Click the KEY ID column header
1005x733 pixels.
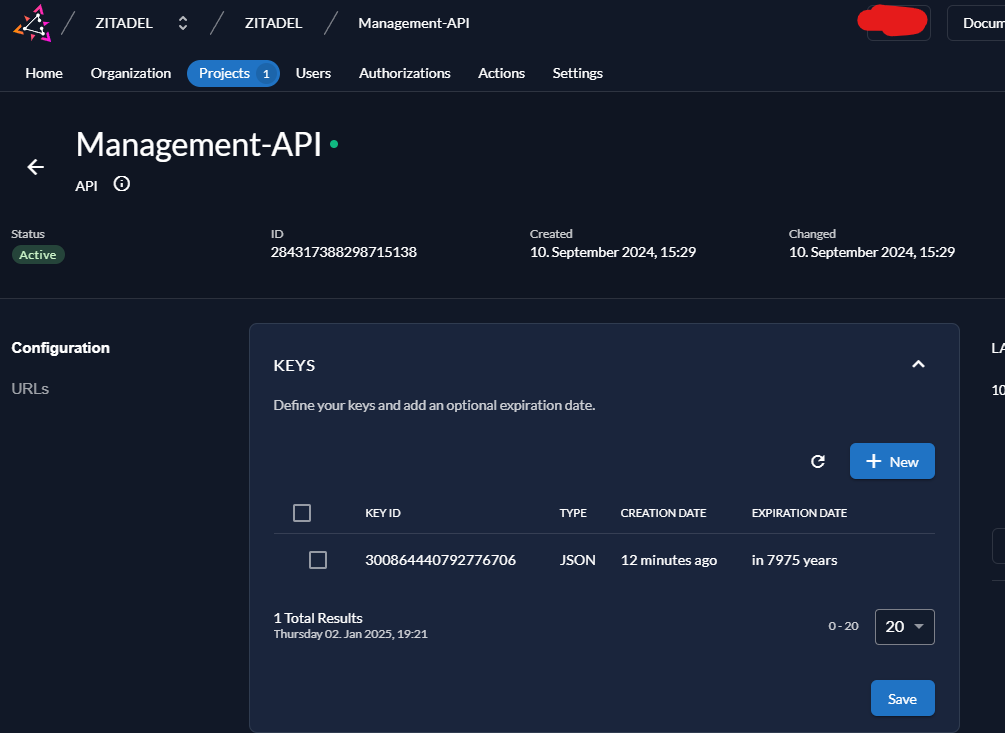coord(383,513)
